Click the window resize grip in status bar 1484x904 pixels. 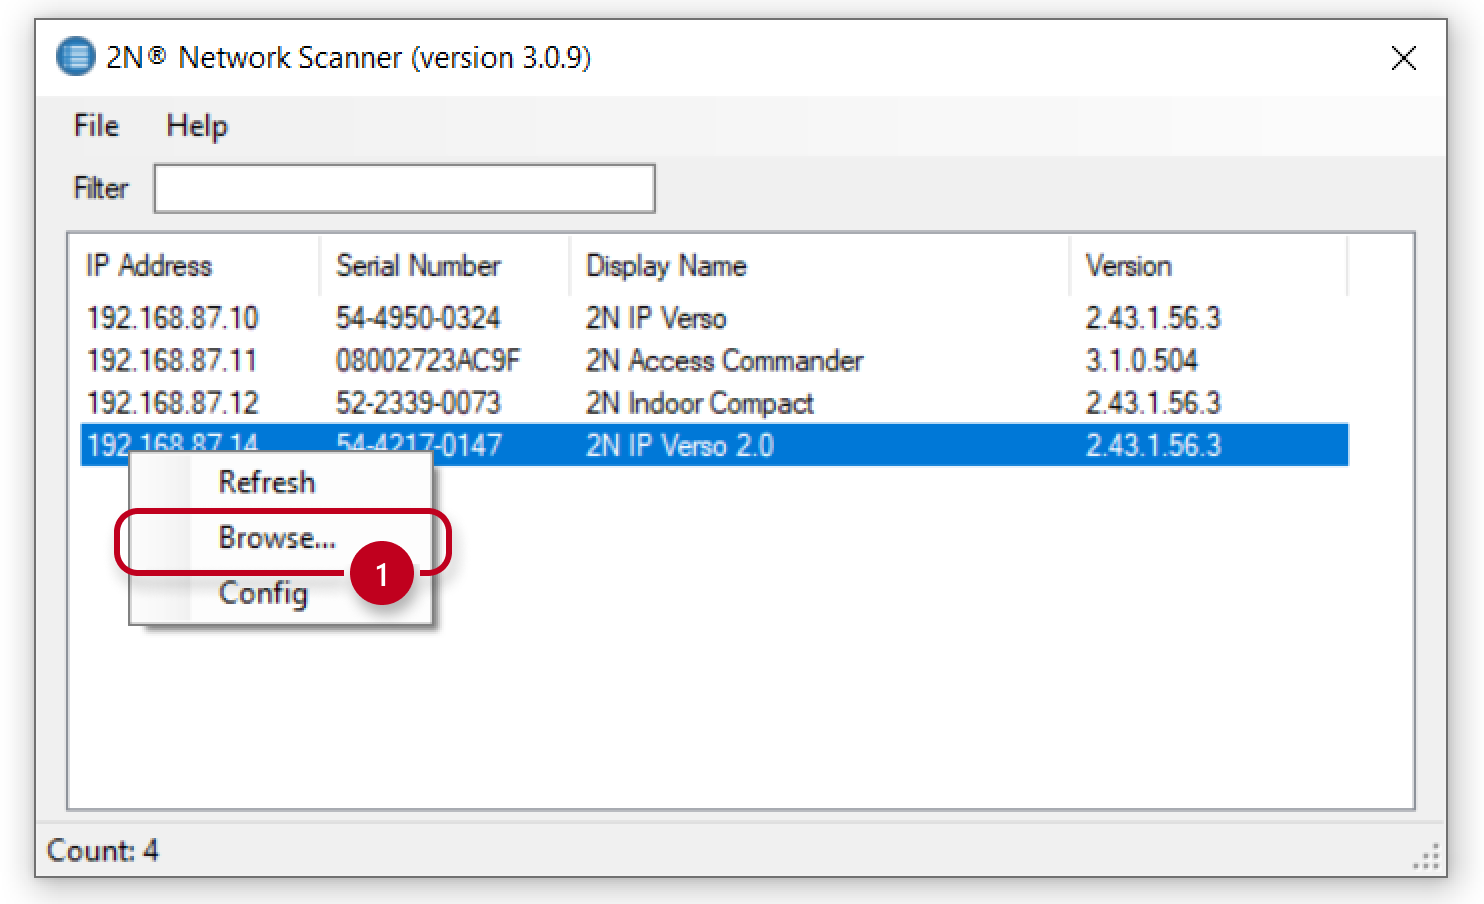pos(1426,857)
